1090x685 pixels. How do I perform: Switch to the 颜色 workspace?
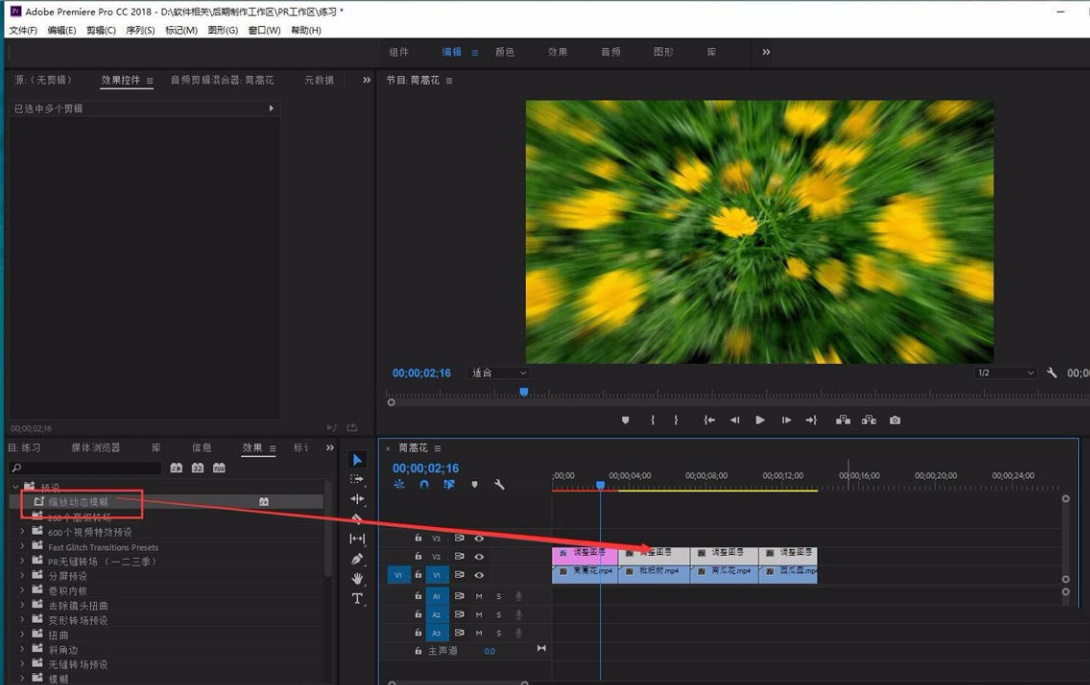505,52
